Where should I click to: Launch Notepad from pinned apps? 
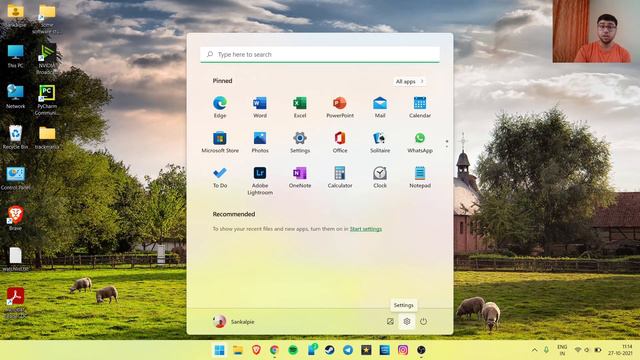(420, 177)
